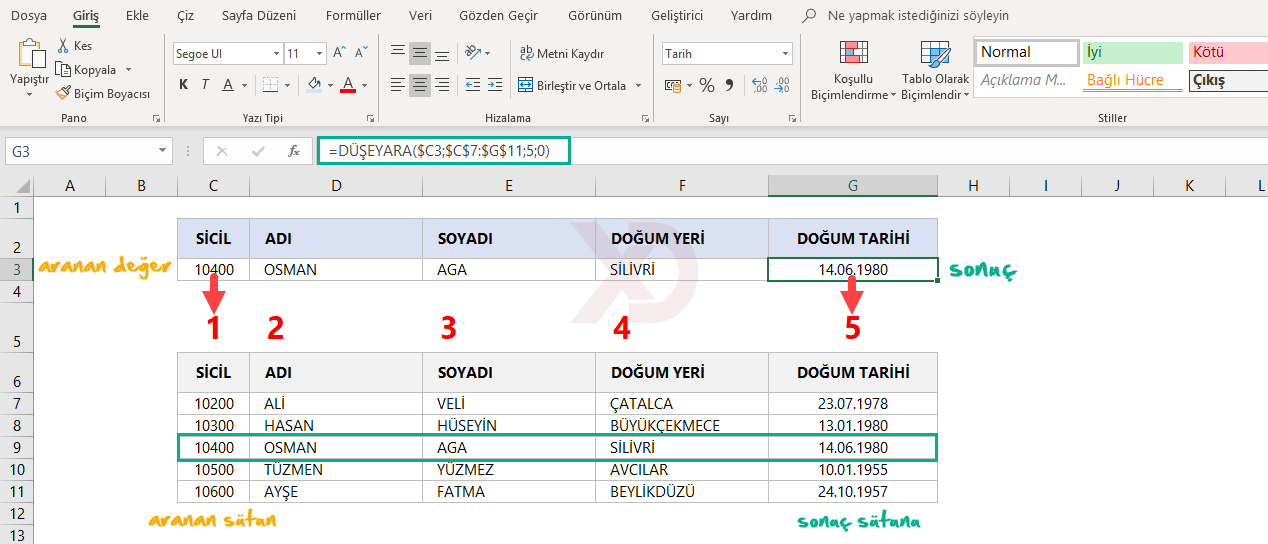Toggle Metni Kaydır wrap text

(x=562, y=54)
